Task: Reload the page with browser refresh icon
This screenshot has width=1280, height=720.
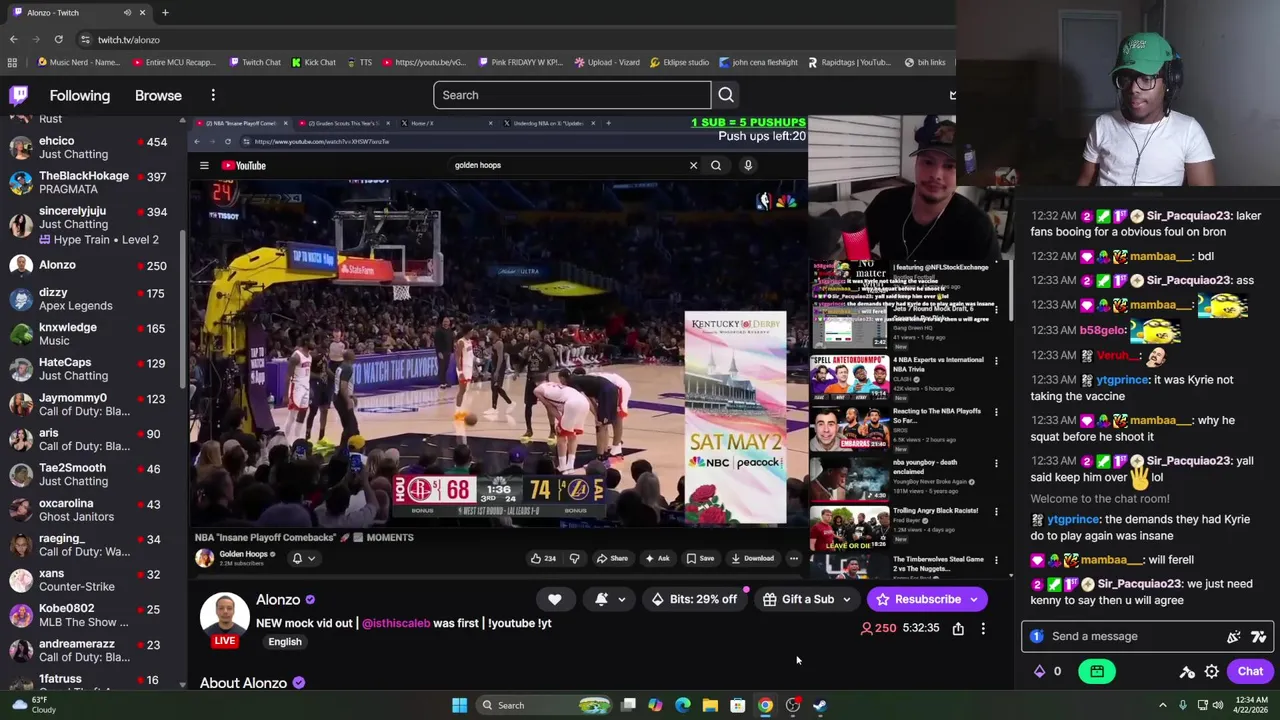Action: click(x=58, y=39)
